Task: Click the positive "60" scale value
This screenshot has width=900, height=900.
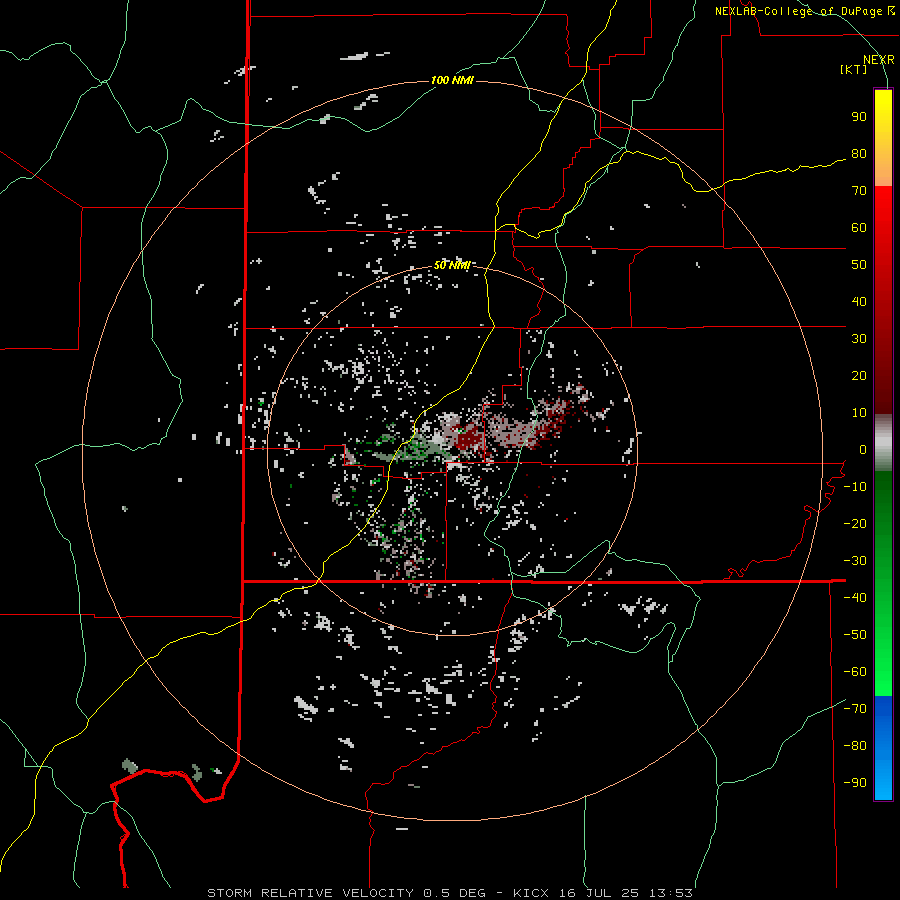Action: (x=859, y=228)
